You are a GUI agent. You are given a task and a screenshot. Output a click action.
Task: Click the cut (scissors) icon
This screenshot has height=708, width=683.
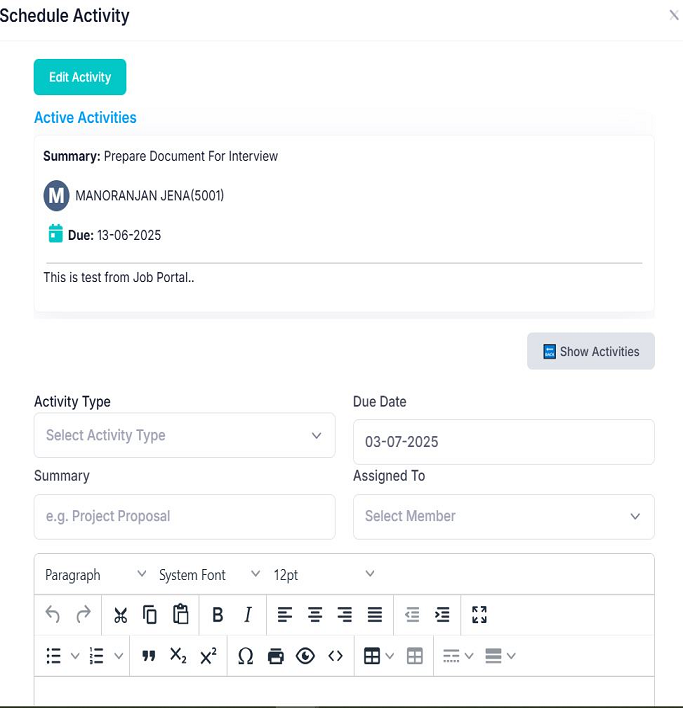120,615
